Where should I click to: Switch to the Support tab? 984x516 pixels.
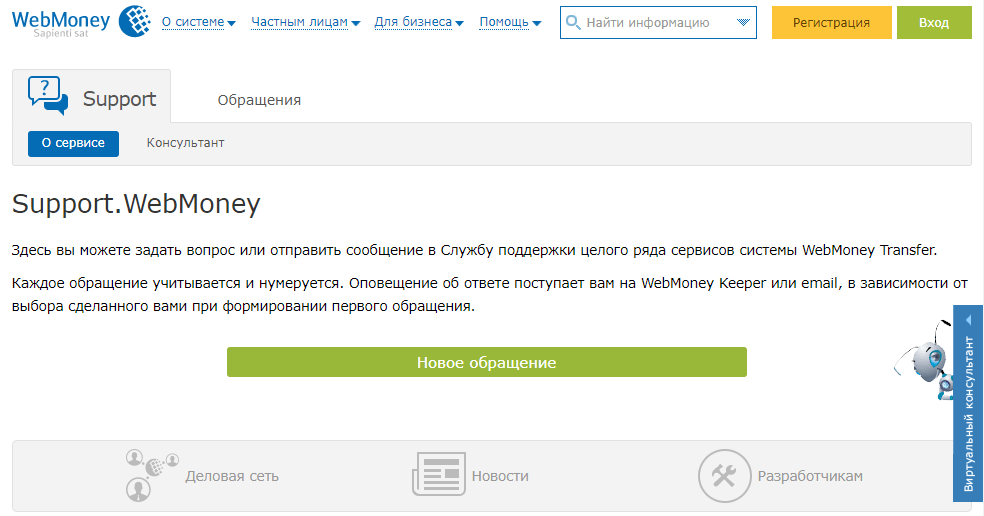[x=92, y=96]
